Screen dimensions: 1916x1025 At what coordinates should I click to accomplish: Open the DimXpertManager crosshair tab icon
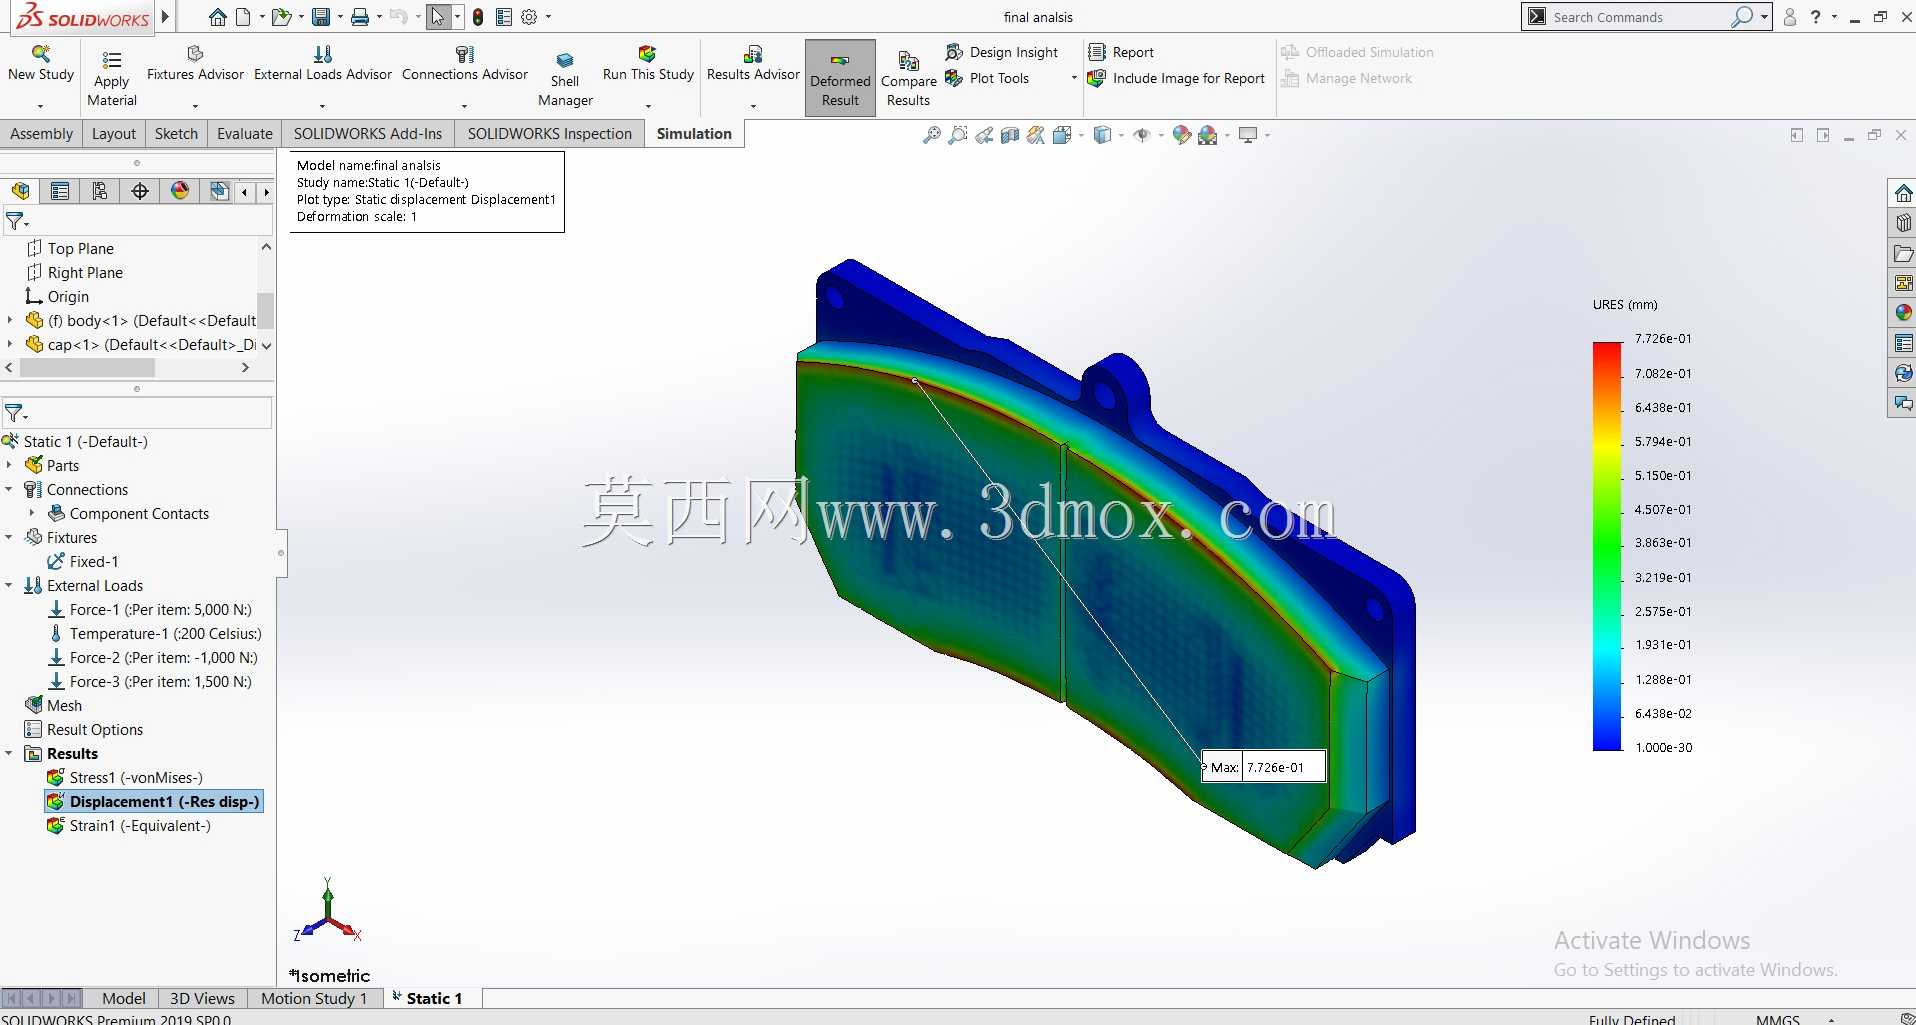[x=140, y=191]
